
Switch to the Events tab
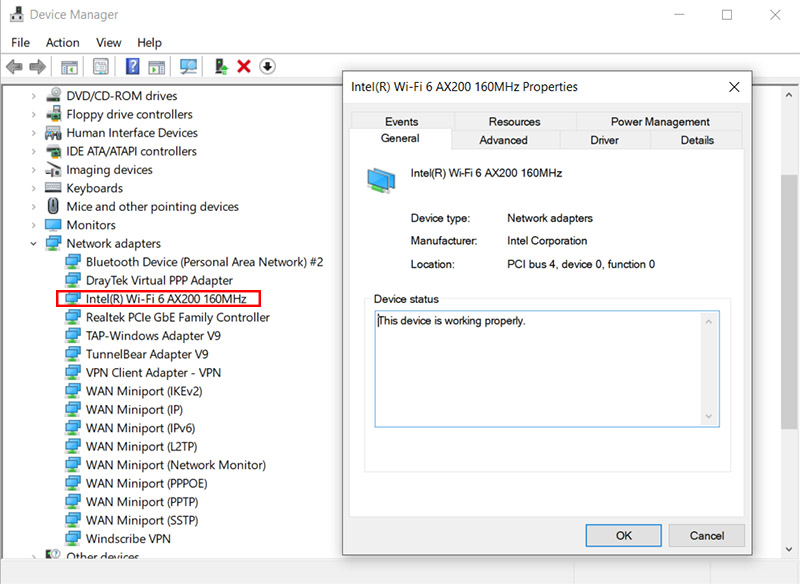click(402, 121)
